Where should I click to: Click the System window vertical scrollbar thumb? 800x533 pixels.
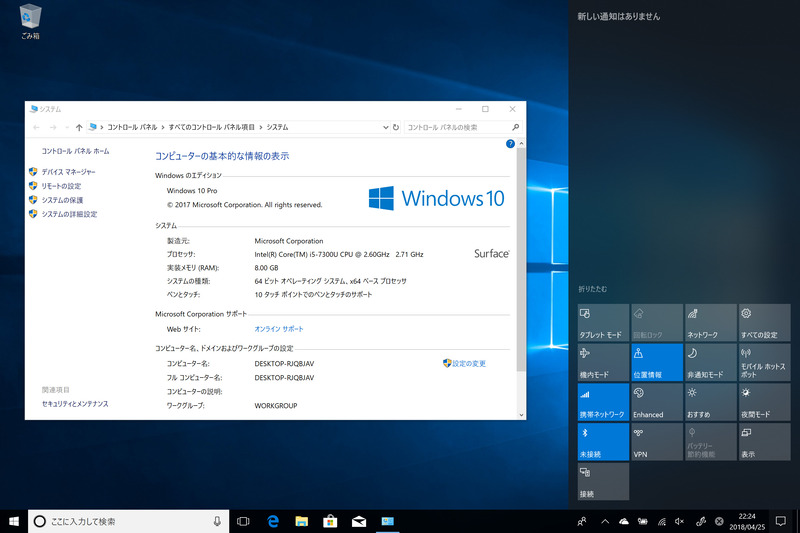click(x=521, y=260)
